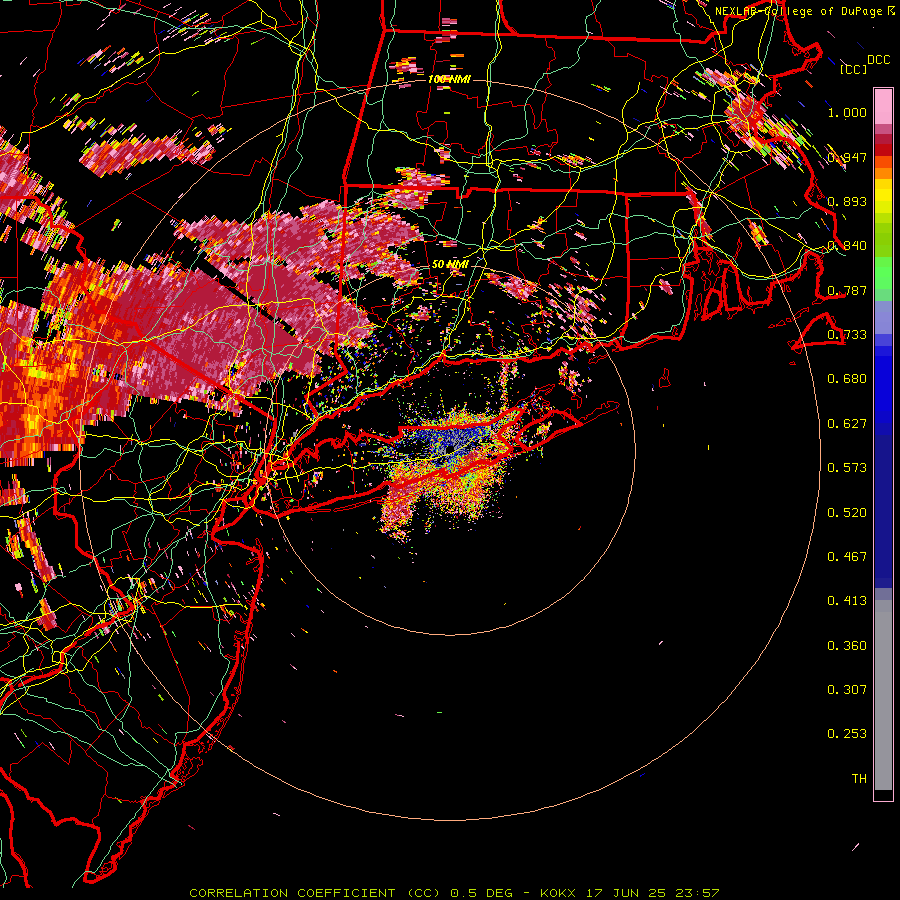Image resolution: width=900 pixels, height=900 pixels.
Task: Select the 0.627 legend value
Action: tap(847, 424)
